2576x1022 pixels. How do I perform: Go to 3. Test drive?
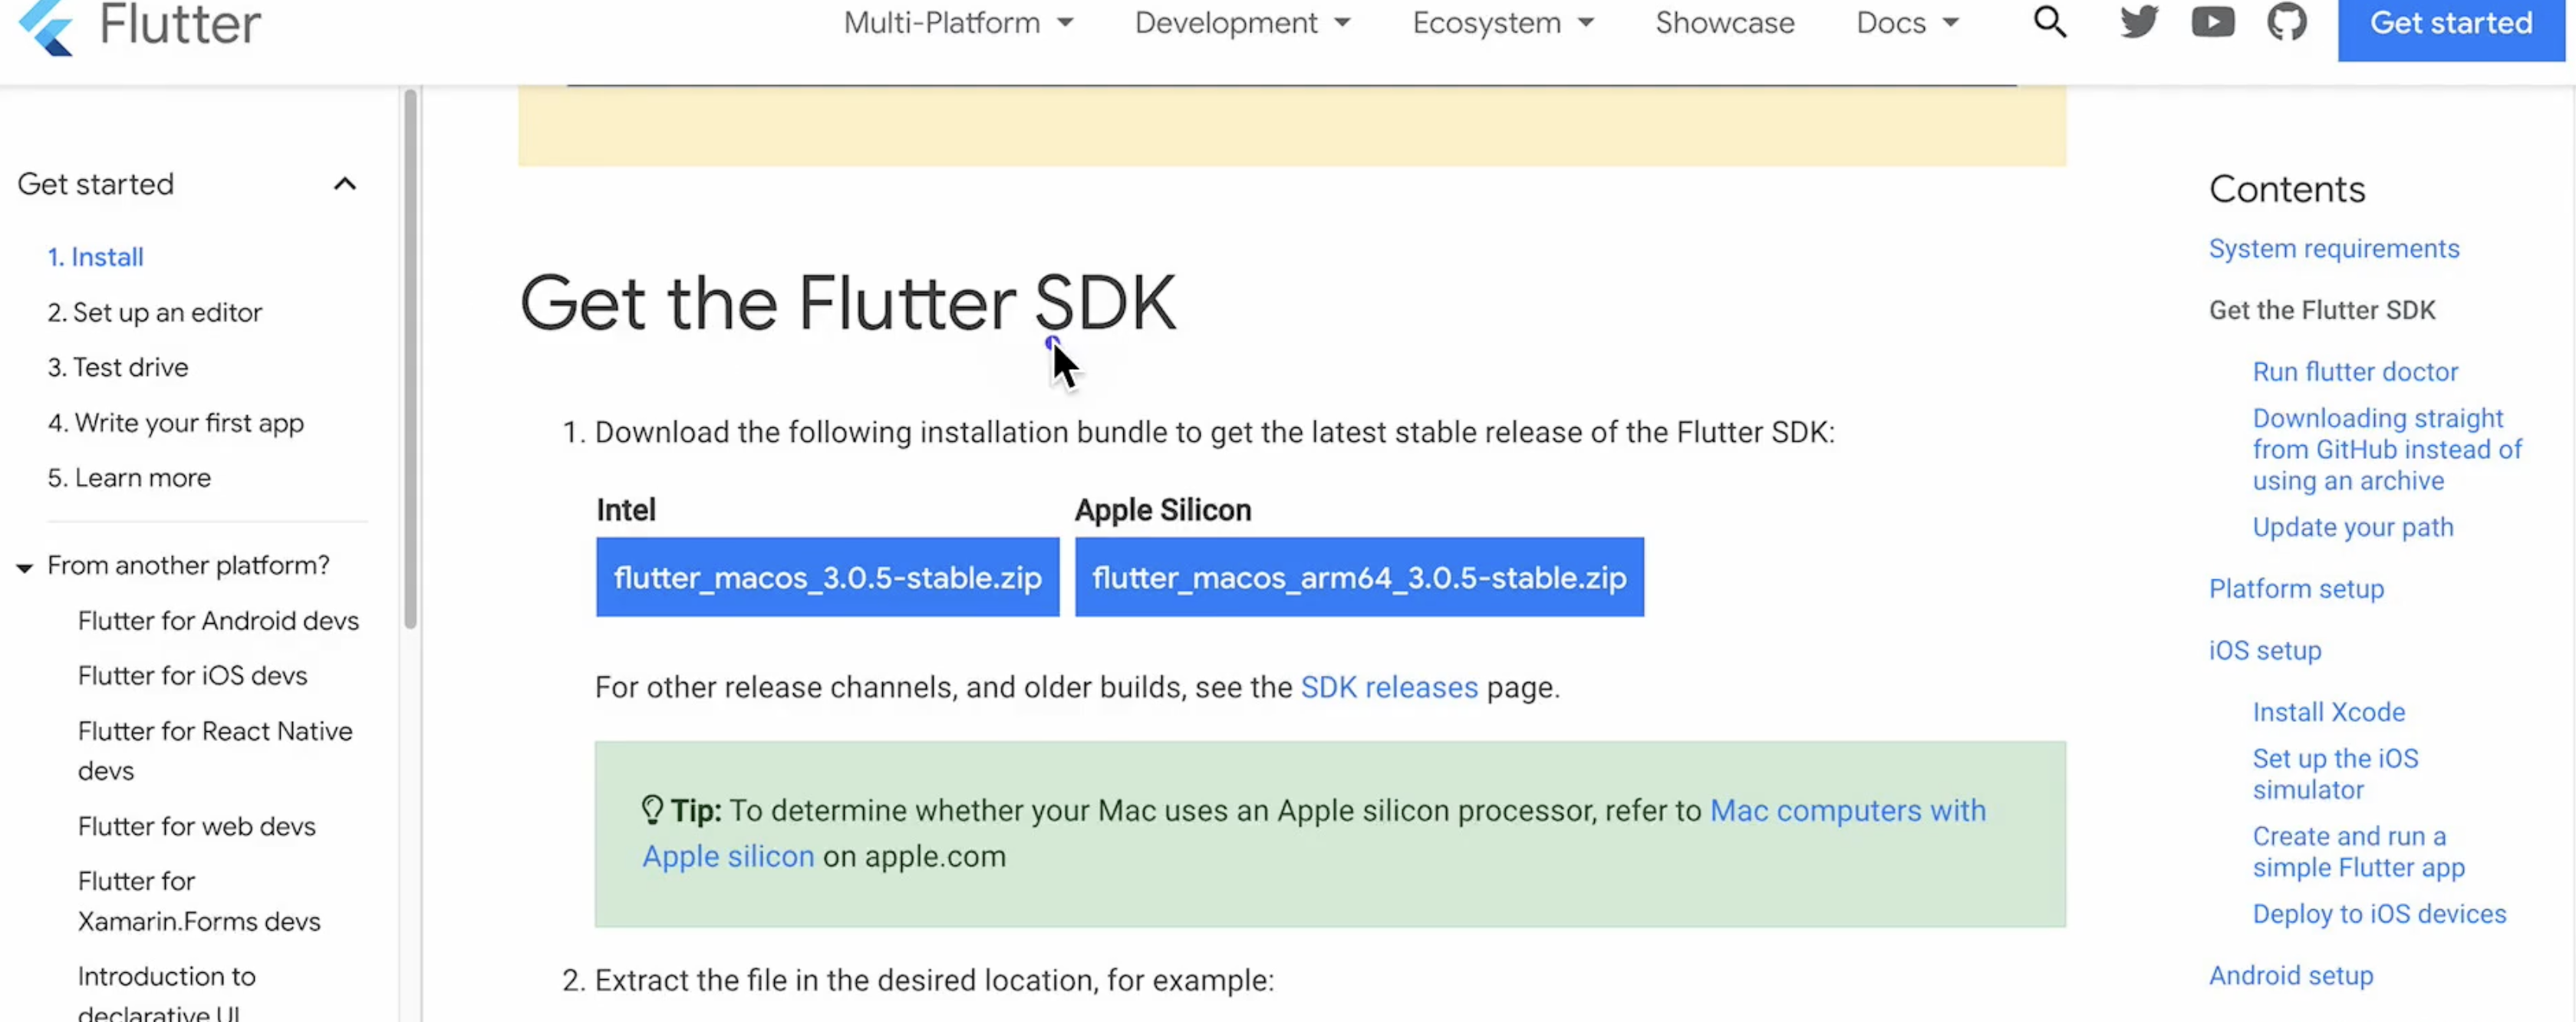coord(118,367)
